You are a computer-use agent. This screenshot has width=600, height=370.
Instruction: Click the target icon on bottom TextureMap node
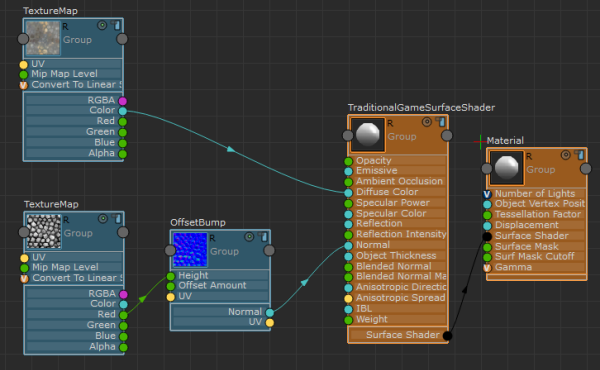103,219
